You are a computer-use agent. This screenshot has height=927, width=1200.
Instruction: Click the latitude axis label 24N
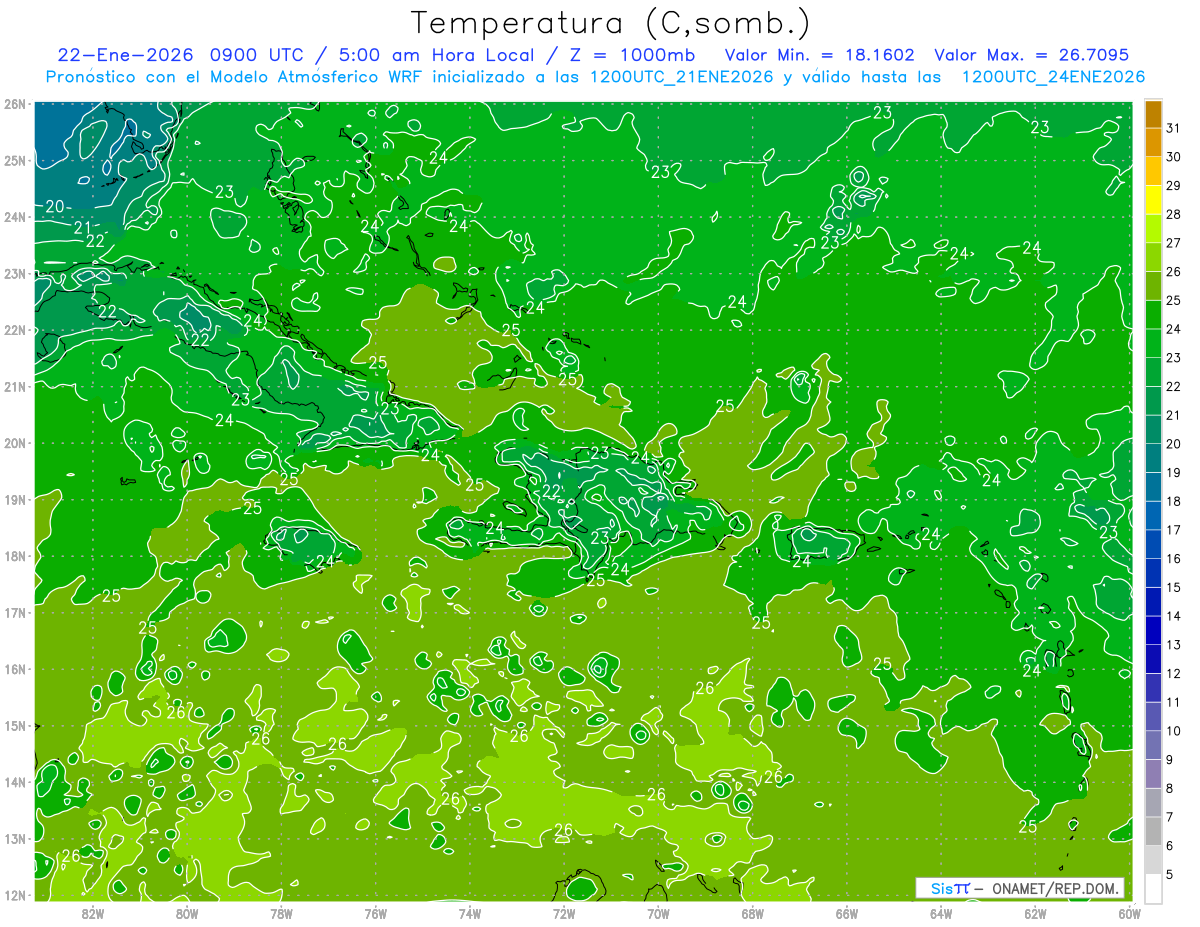pyautogui.click(x=15, y=217)
